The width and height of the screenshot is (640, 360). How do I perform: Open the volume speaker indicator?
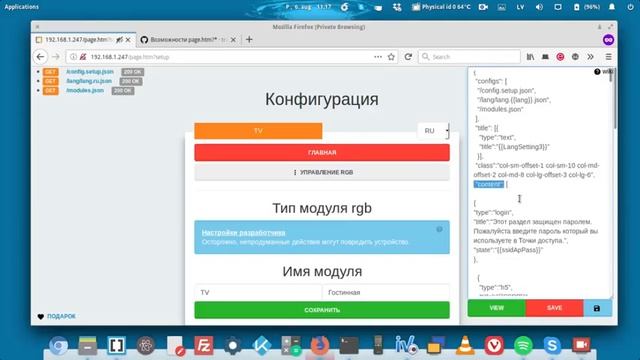tap(539, 7)
